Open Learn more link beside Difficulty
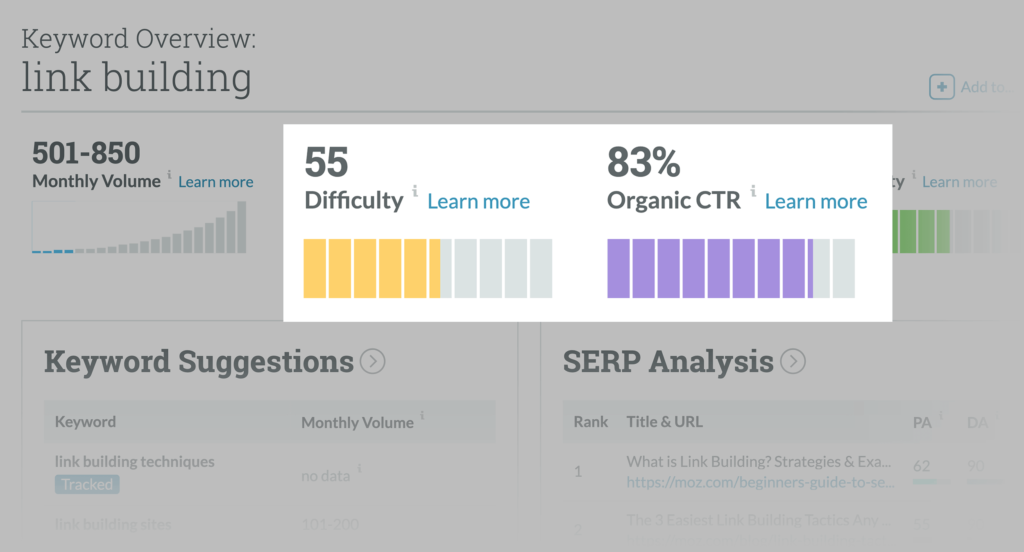The height and width of the screenshot is (552, 1024). [x=478, y=201]
